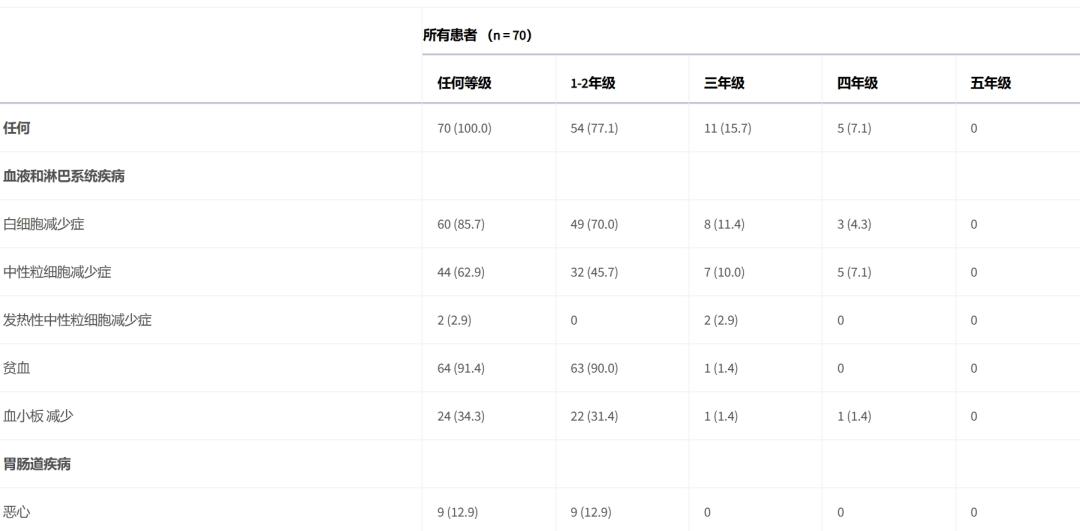The height and width of the screenshot is (531, 1080).
Task: Click the "24 (34.3)" thrombocytopenia cell
Action: pyautogui.click(x=461, y=416)
